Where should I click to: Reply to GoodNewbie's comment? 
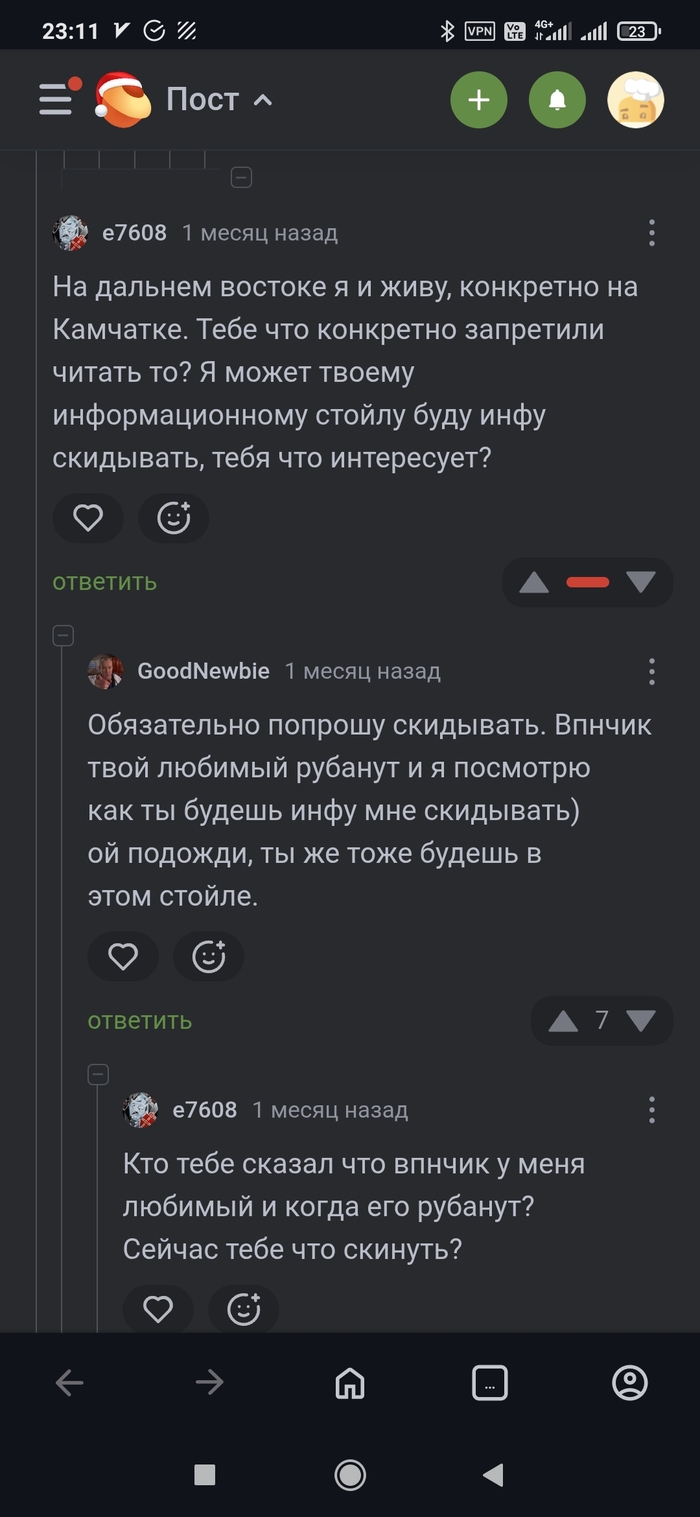click(140, 1021)
